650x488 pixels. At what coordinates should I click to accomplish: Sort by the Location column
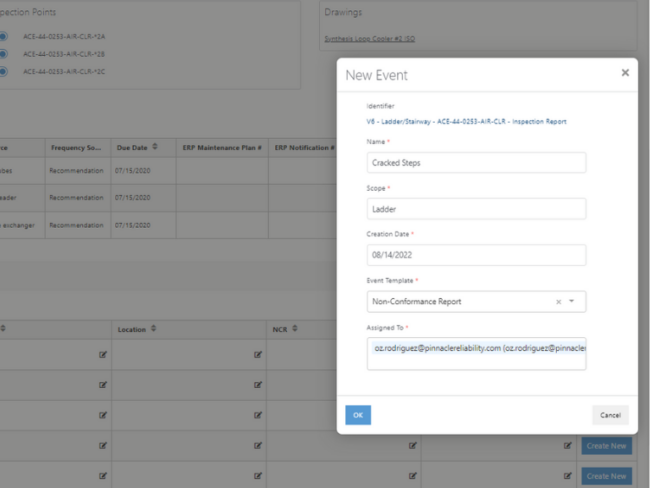click(152, 328)
